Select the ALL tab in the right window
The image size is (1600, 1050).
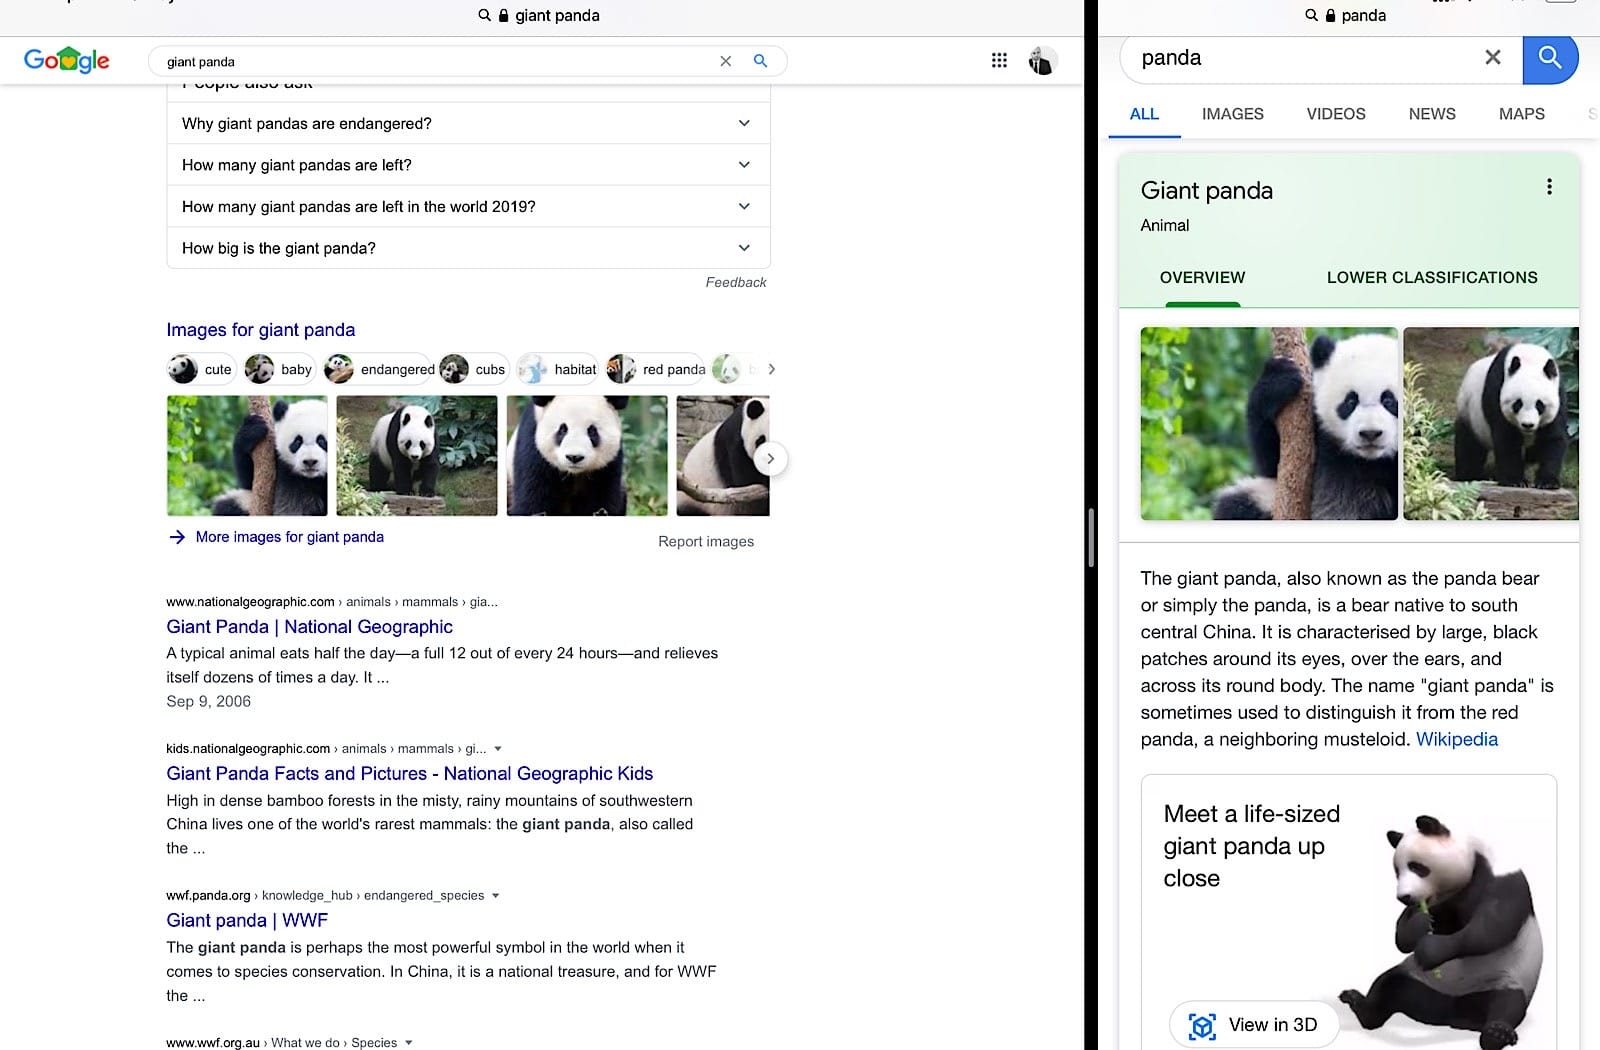click(x=1144, y=114)
